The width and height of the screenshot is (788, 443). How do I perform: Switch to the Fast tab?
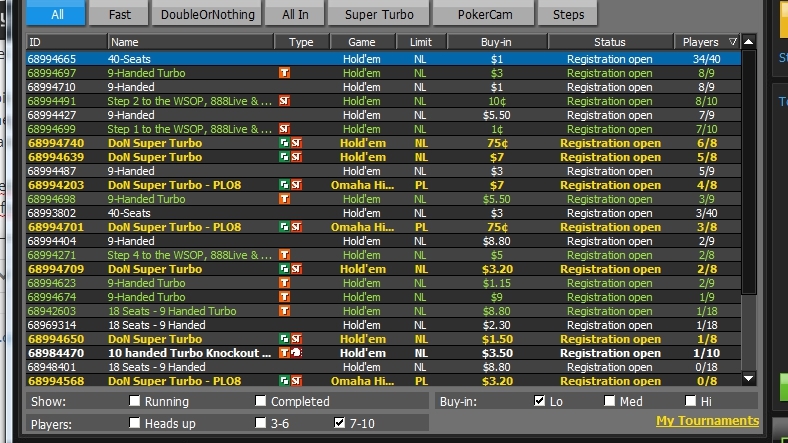(x=119, y=13)
